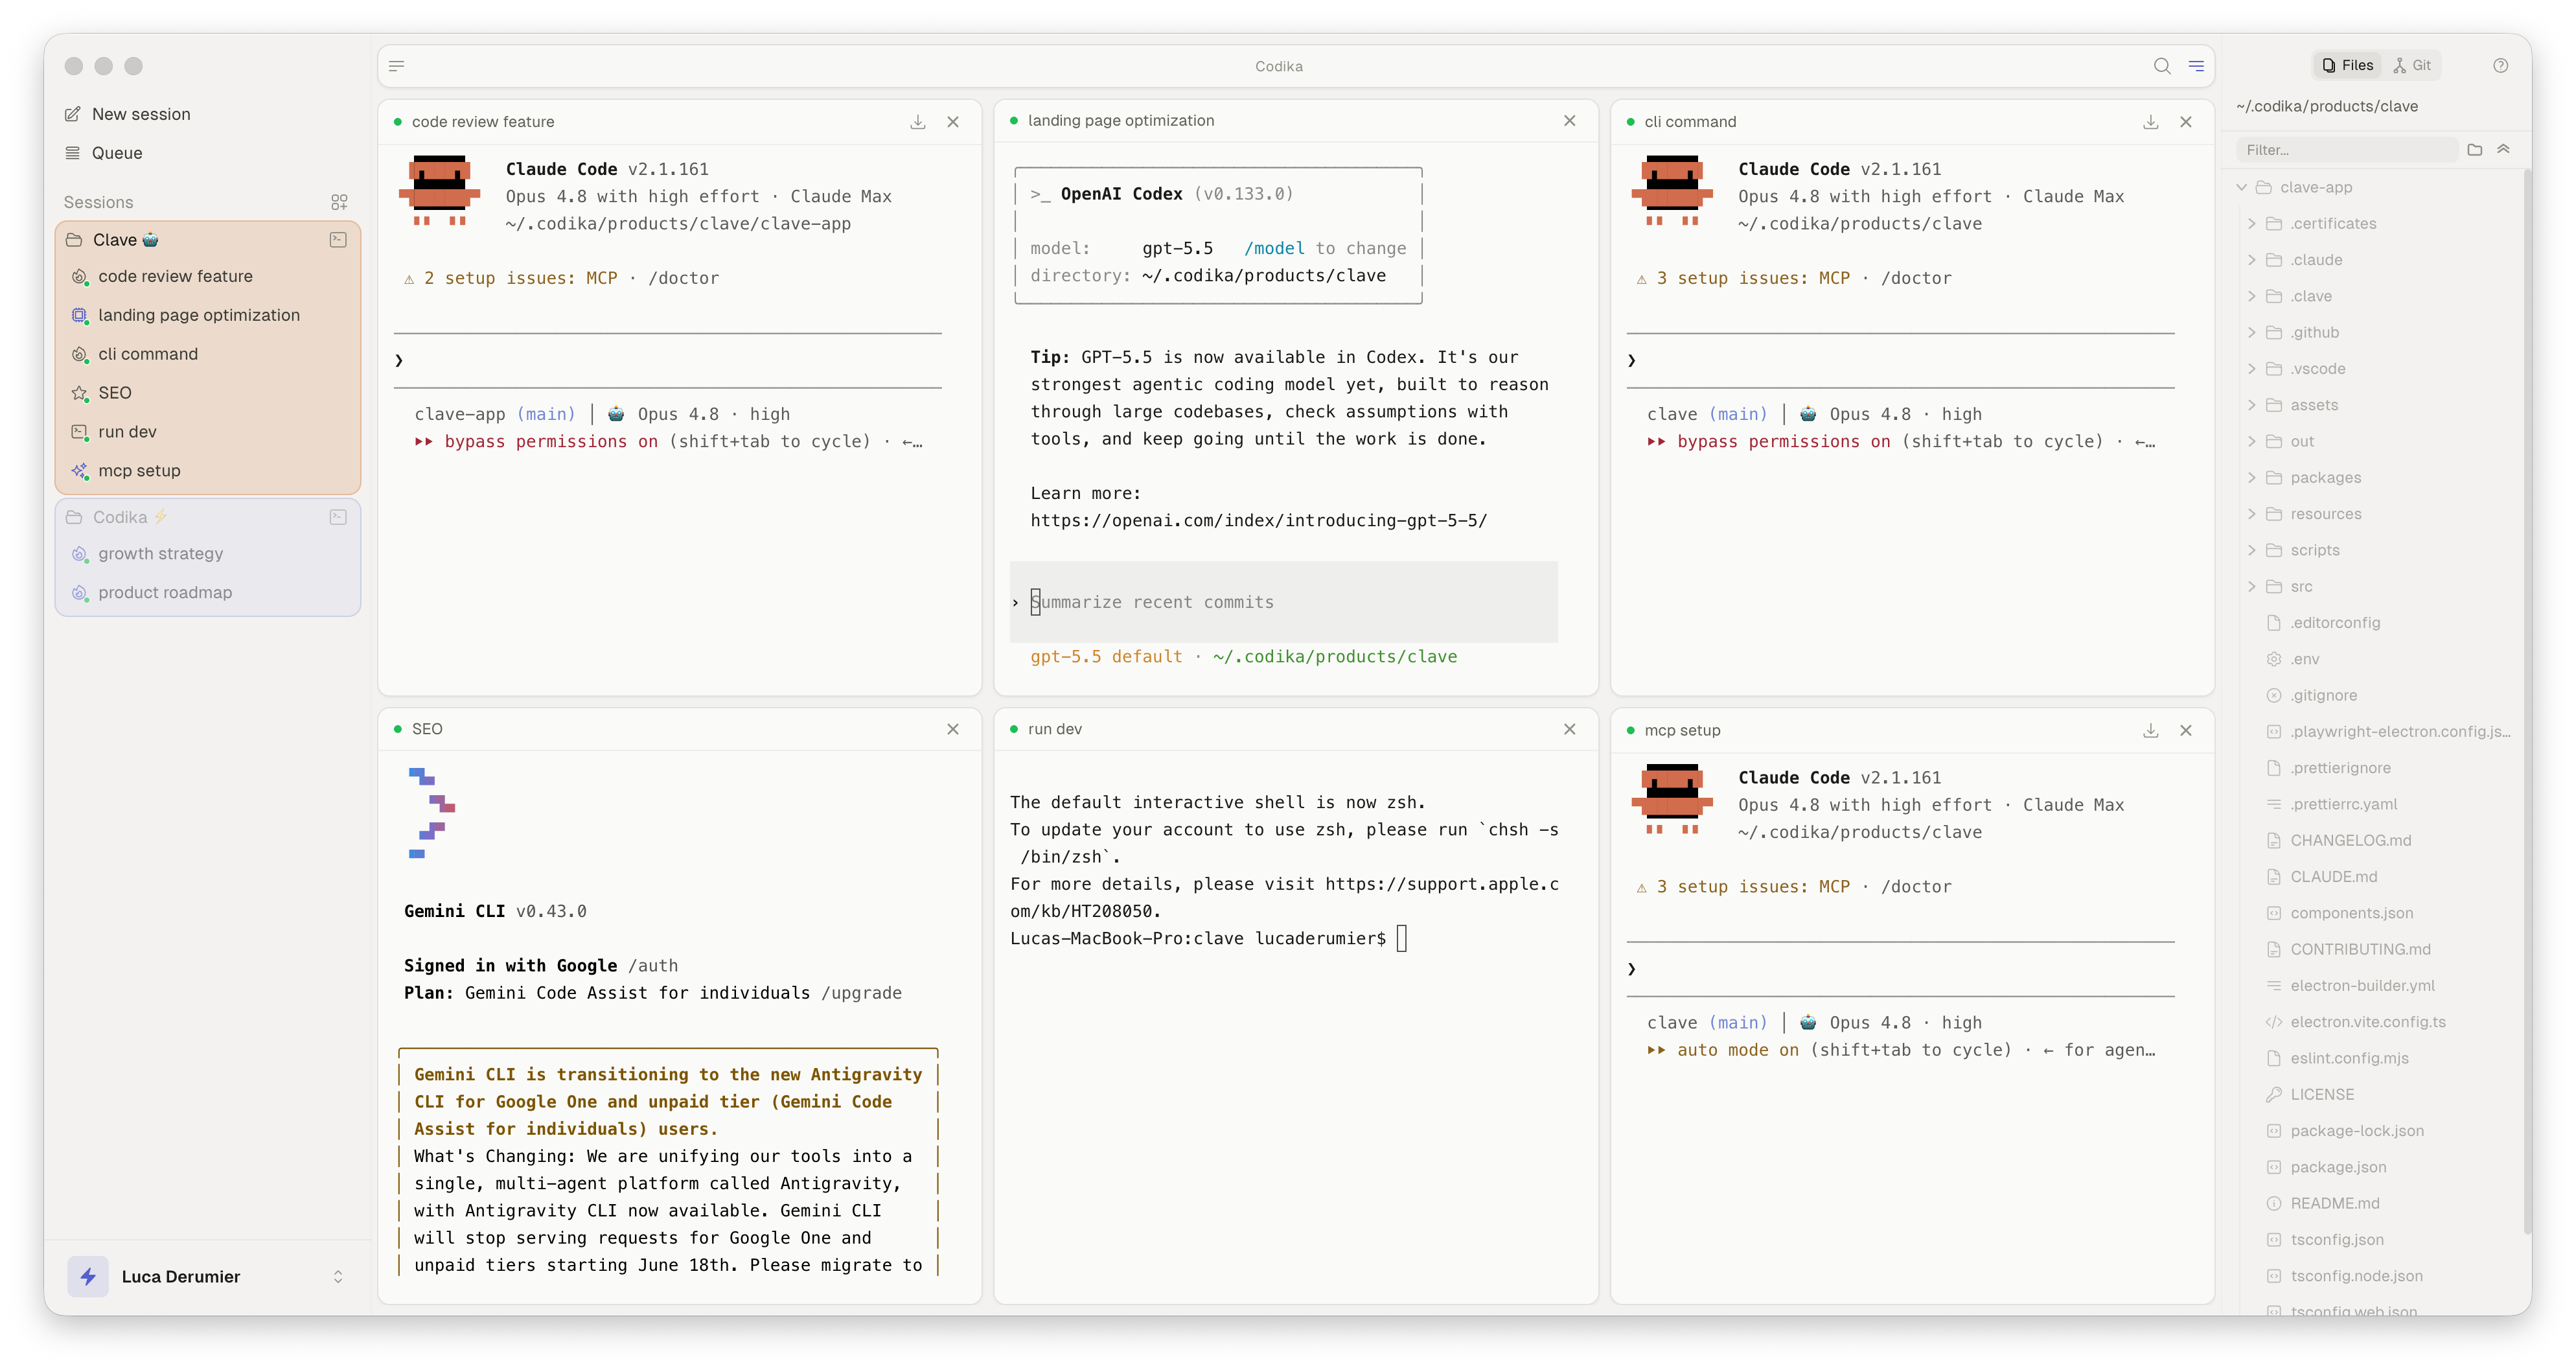The image size is (2576, 1370).
Task: Click the Gemini logo in the SEO pane
Action: point(431,812)
